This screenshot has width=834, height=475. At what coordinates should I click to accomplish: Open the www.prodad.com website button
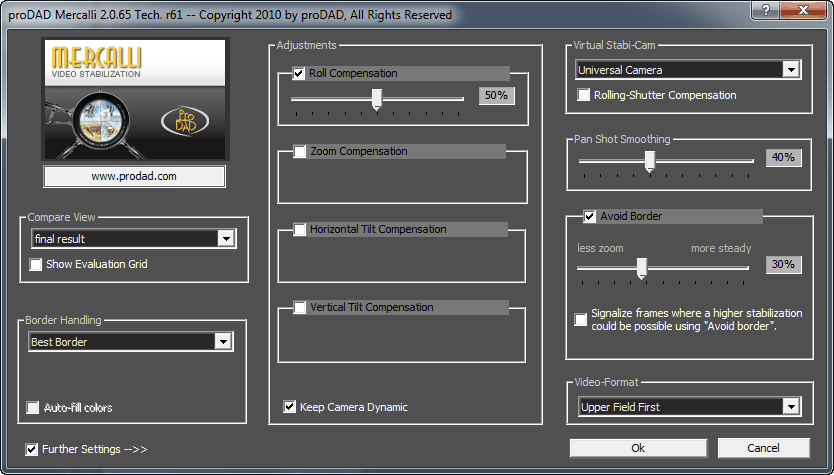tap(134, 177)
